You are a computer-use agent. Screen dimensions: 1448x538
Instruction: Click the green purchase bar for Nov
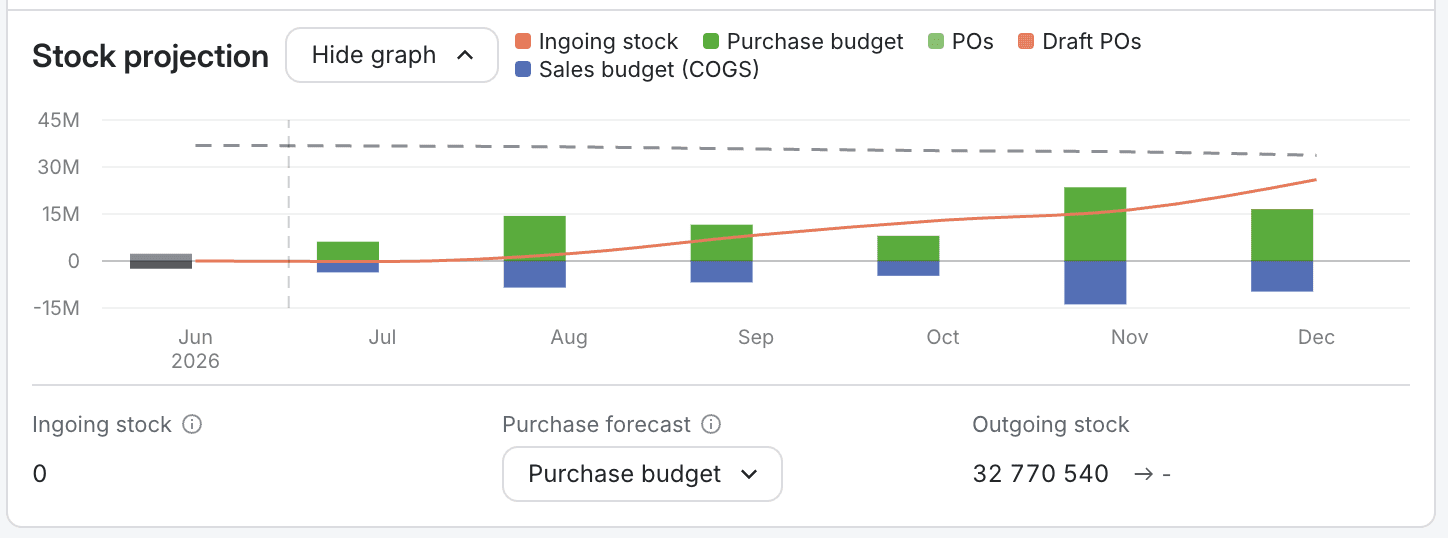point(1095,224)
